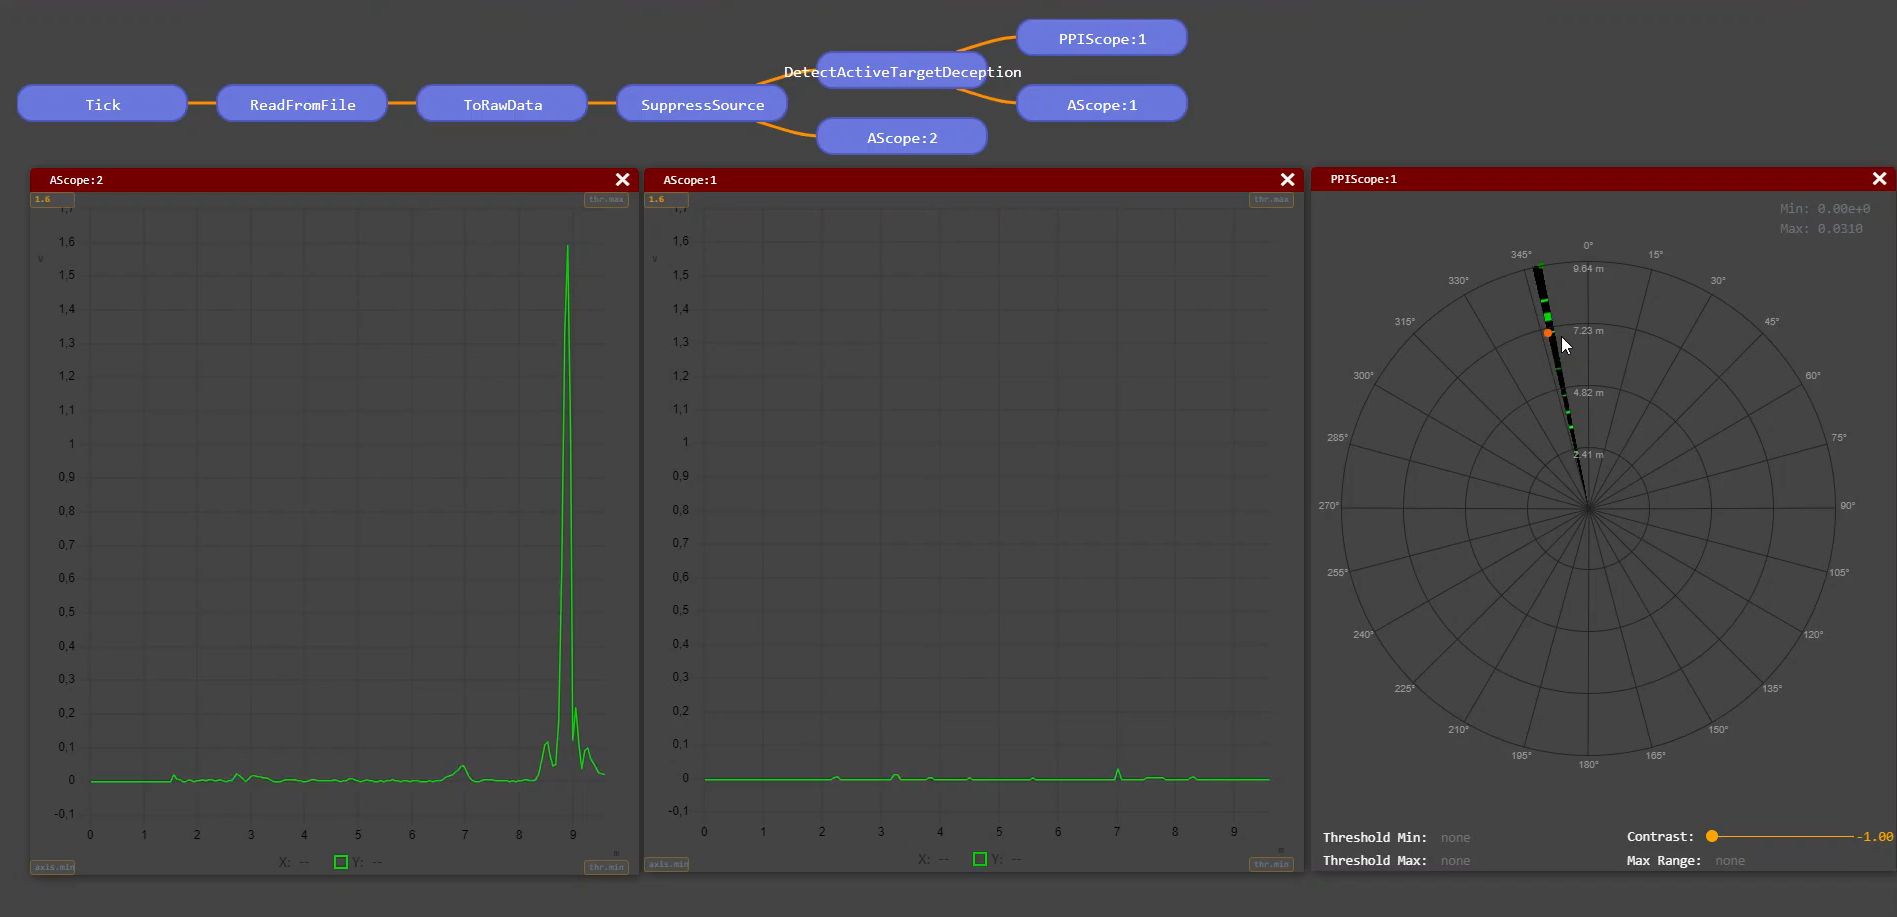Select the Tick pipeline node
The height and width of the screenshot is (917, 1897).
[102, 104]
